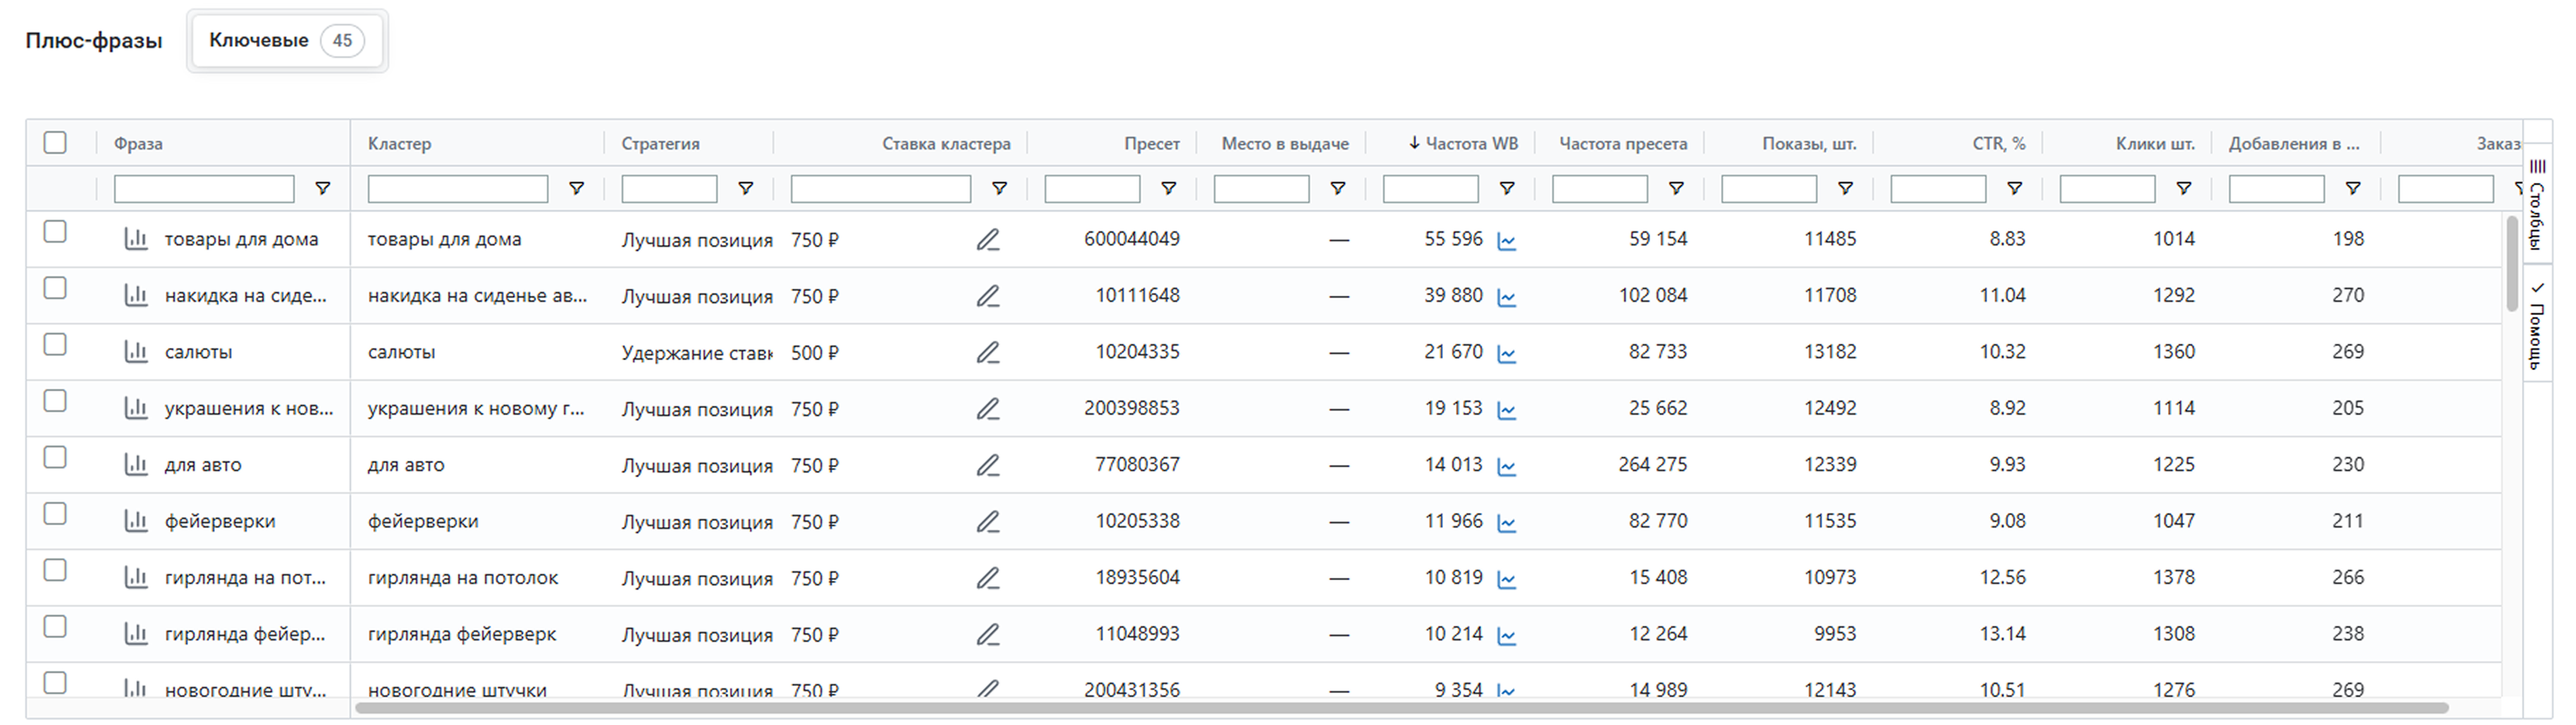Open filter icon for CTR column
Viewport: 2576px width, 725px height.
coord(2014,189)
